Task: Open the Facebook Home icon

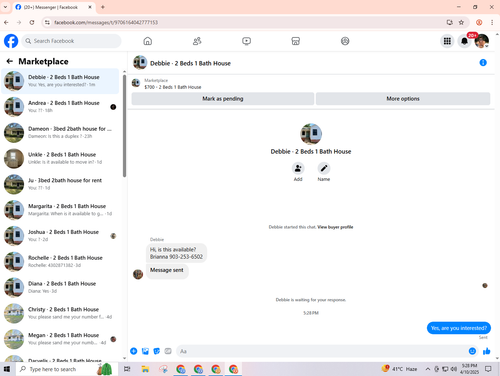Action: tap(148, 41)
